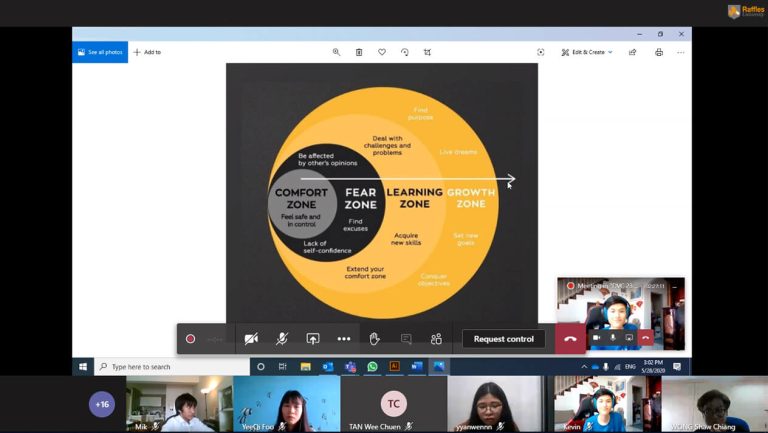Click the Request control button
The height and width of the screenshot is (433, 768).
pos(503,339)
